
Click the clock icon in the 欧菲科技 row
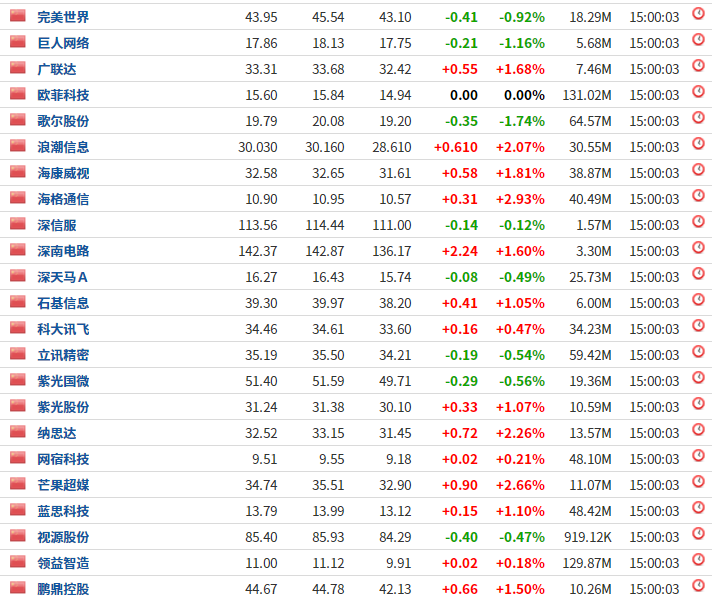(x=698, y=92)
